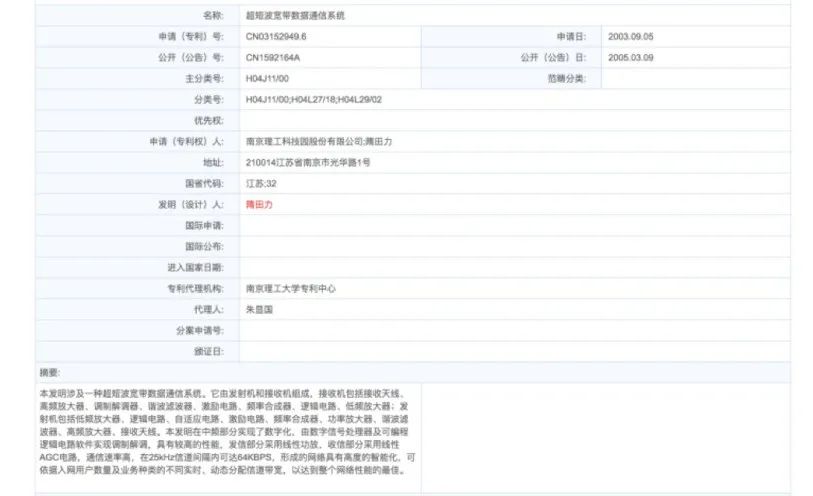Click the abstract paragraph text
The image size is (813, 496).
coord(227,432)
